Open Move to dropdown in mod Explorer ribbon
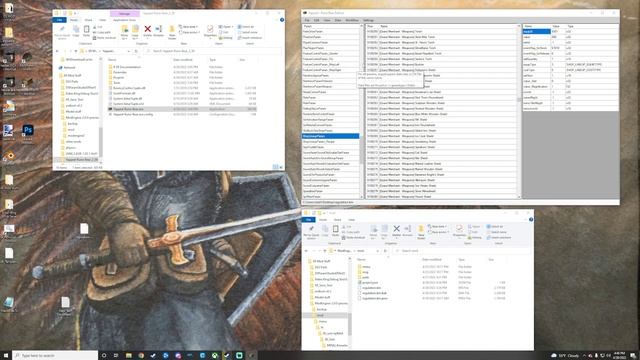Viewport: 640px width, 360px height. click(x=373, y=232)
